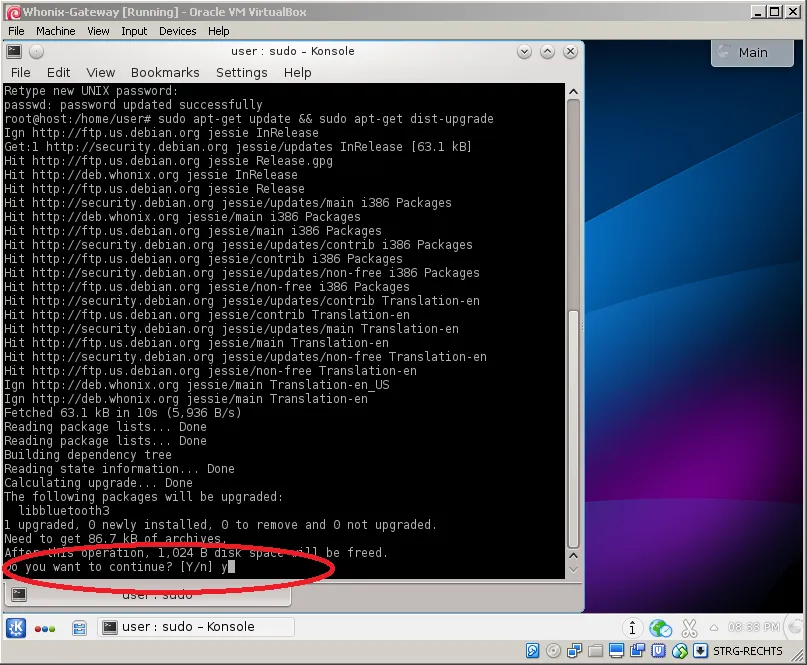Click the VirtualBox optical disc icon

click(553, 651)
